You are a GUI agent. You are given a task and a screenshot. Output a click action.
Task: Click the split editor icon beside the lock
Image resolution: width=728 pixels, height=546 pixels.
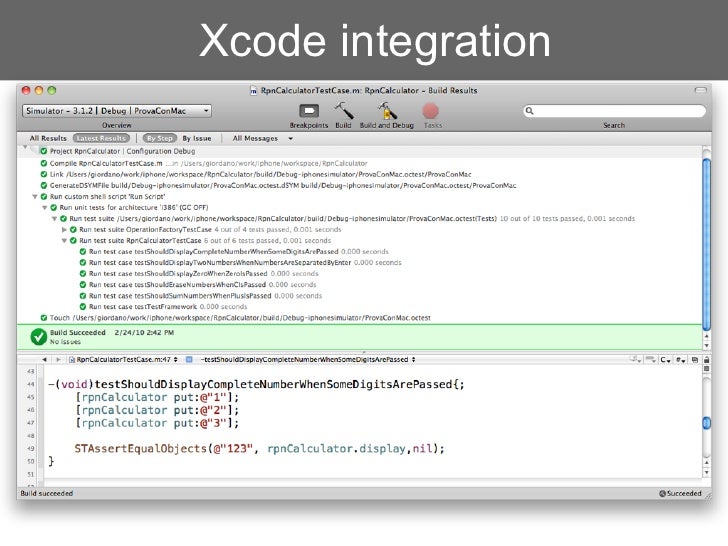pyautogui.click(x=695, y=360)
